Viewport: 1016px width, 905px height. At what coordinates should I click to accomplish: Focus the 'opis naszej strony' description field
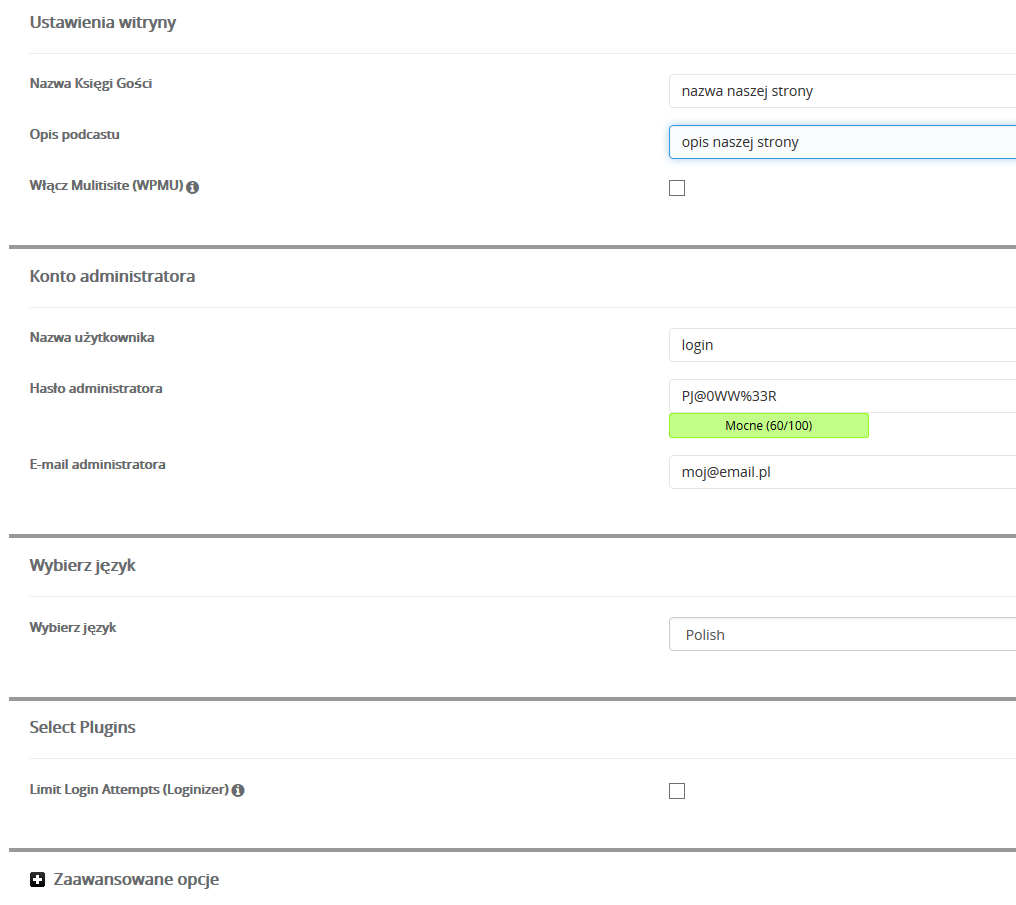[x=842, y=142]
